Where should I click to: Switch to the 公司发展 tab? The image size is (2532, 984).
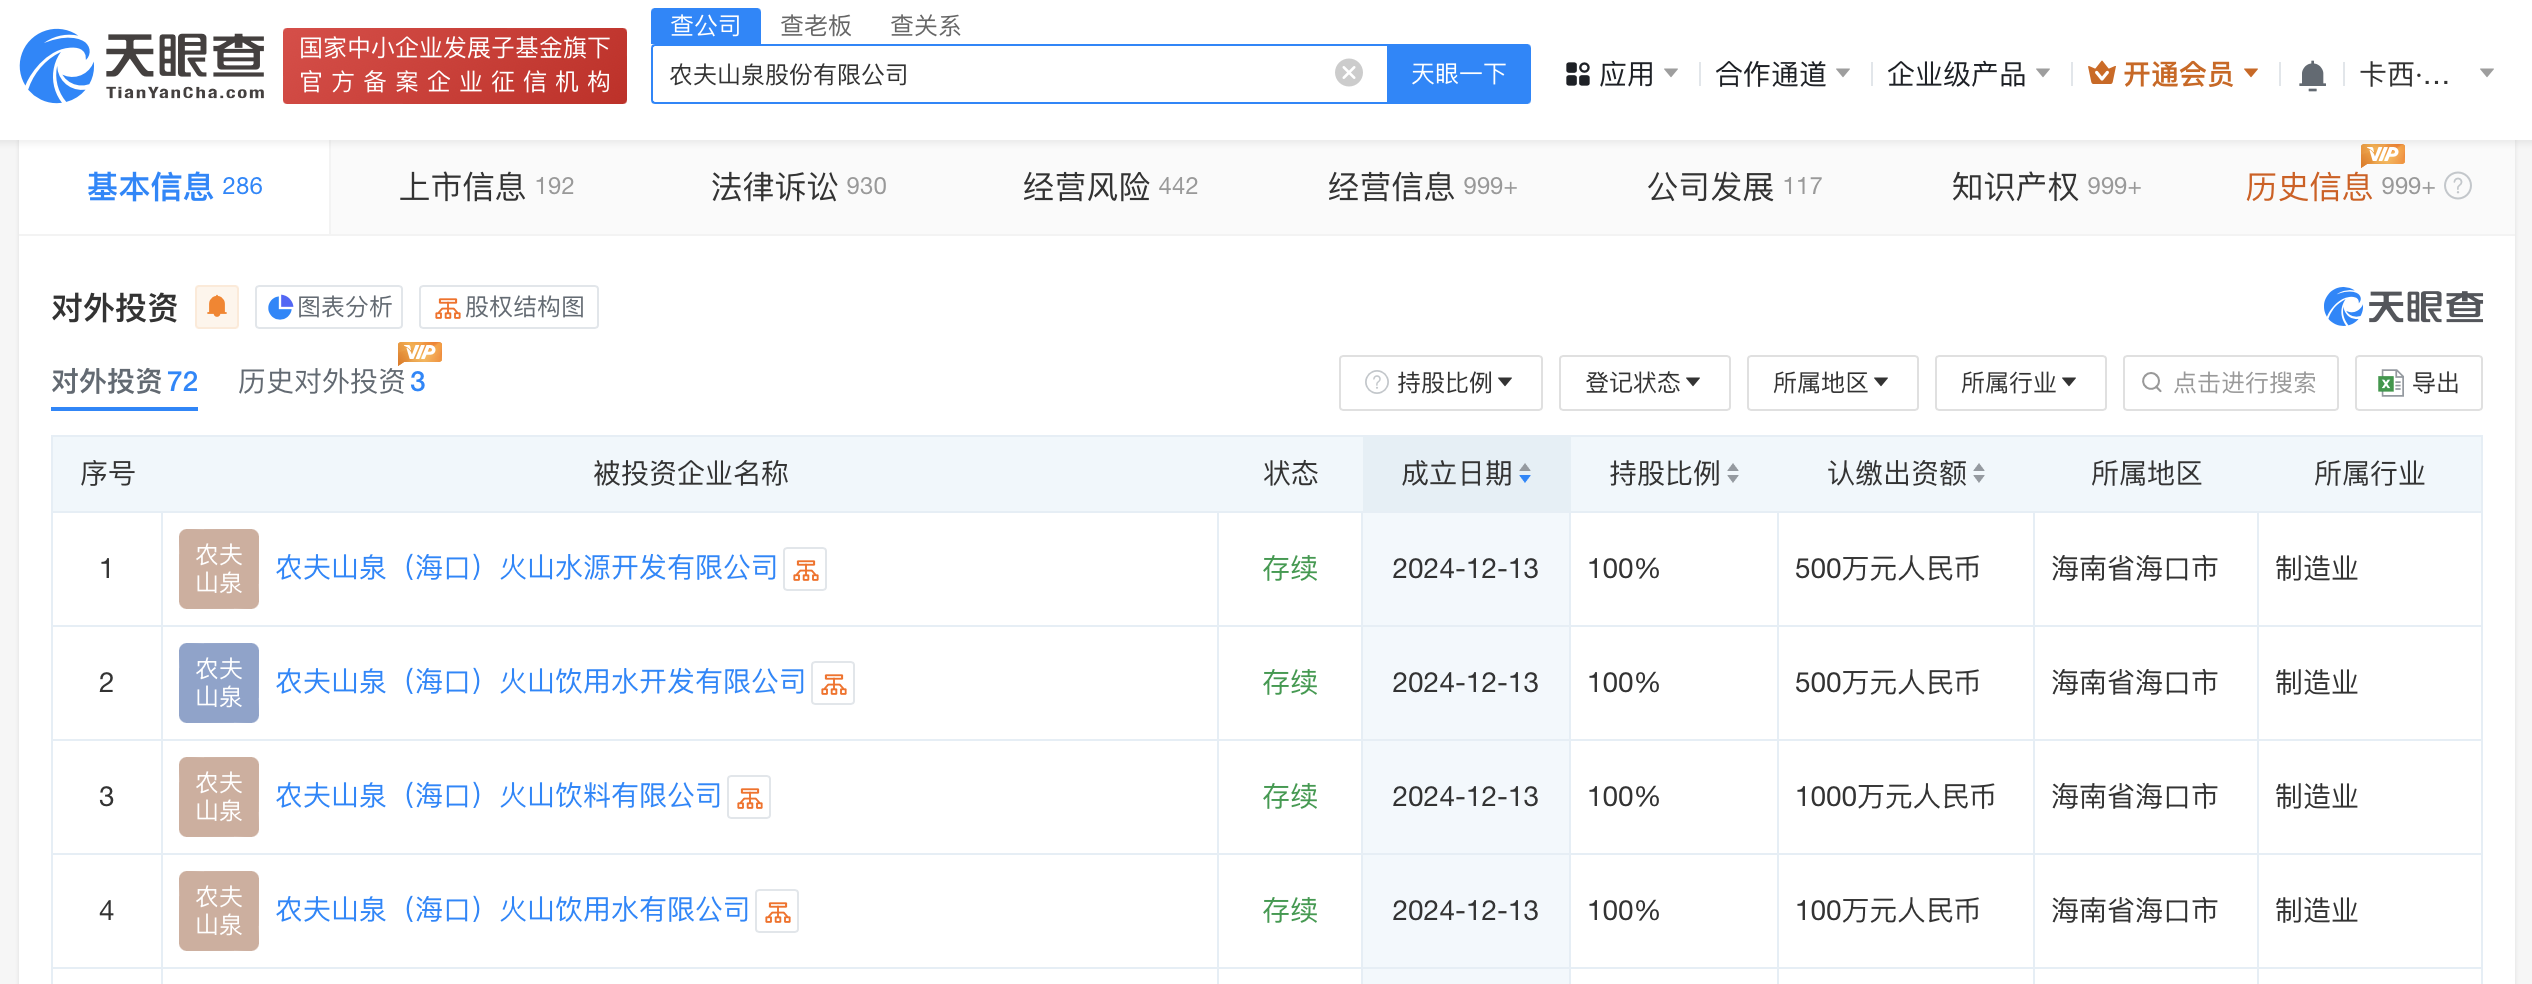(x=1735, y=187)
